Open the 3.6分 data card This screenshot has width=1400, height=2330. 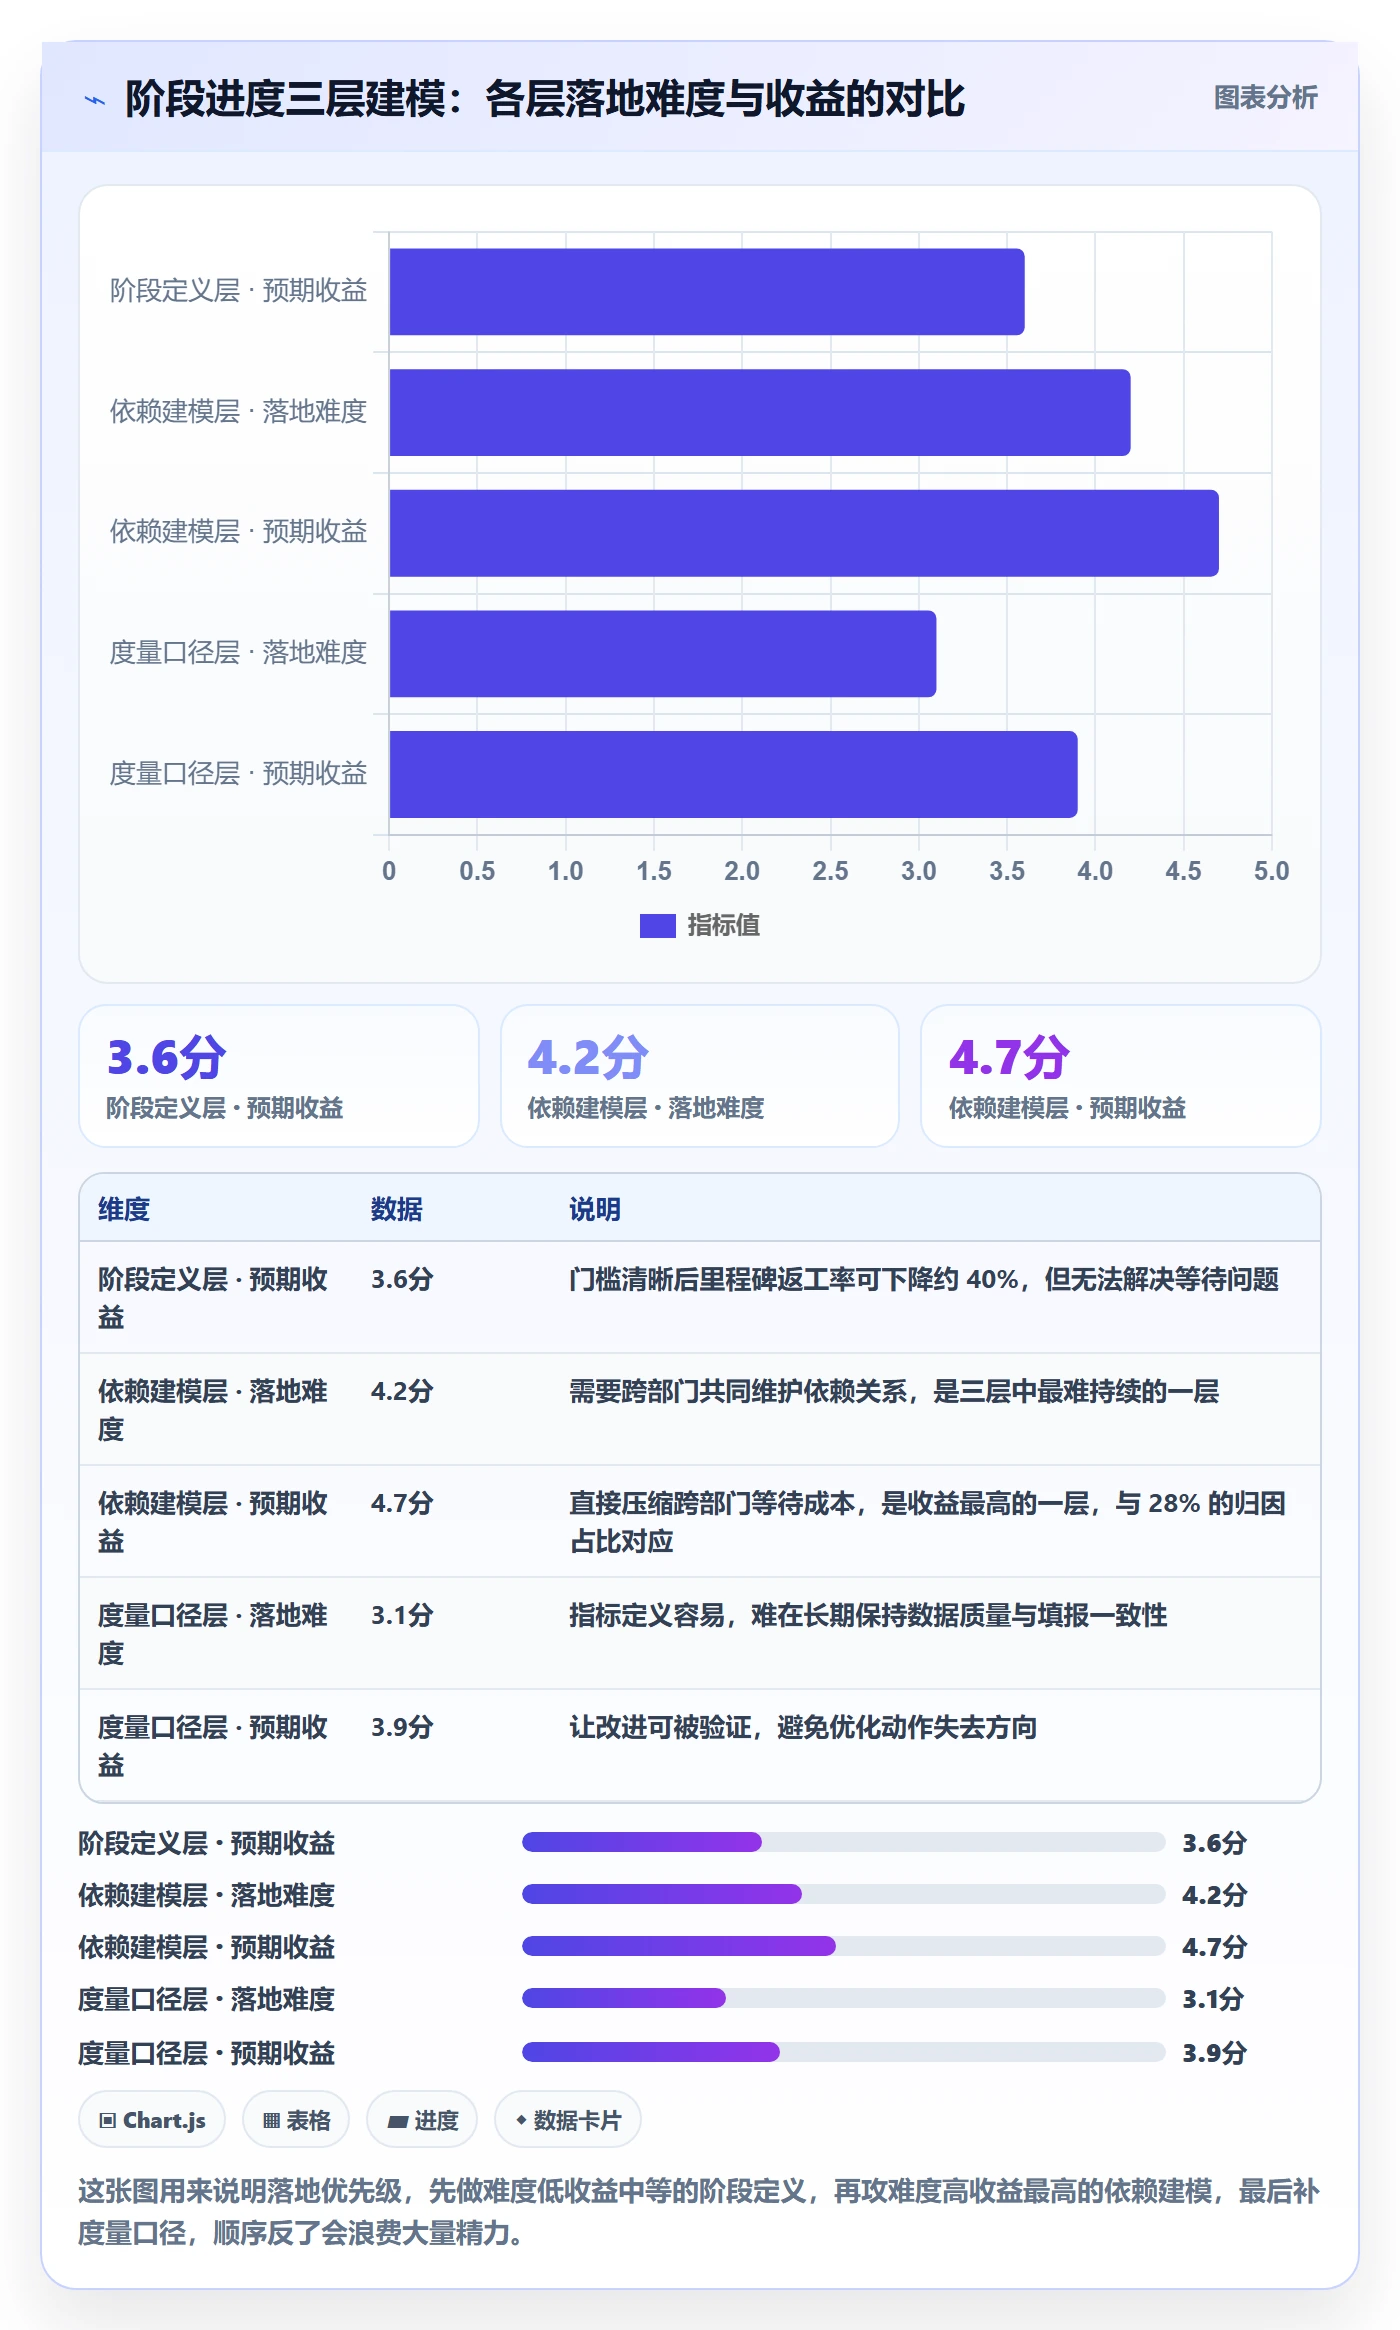(278, 1076)
